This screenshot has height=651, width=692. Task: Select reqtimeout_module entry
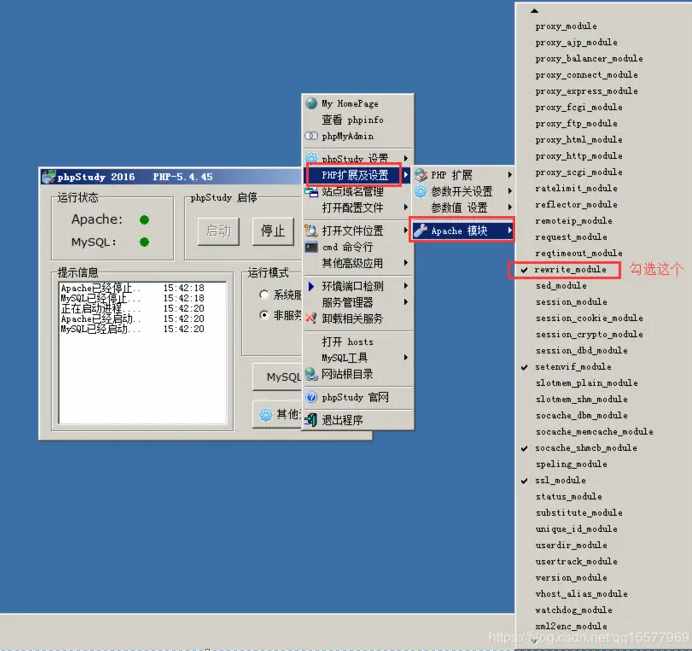coord(579,253)
